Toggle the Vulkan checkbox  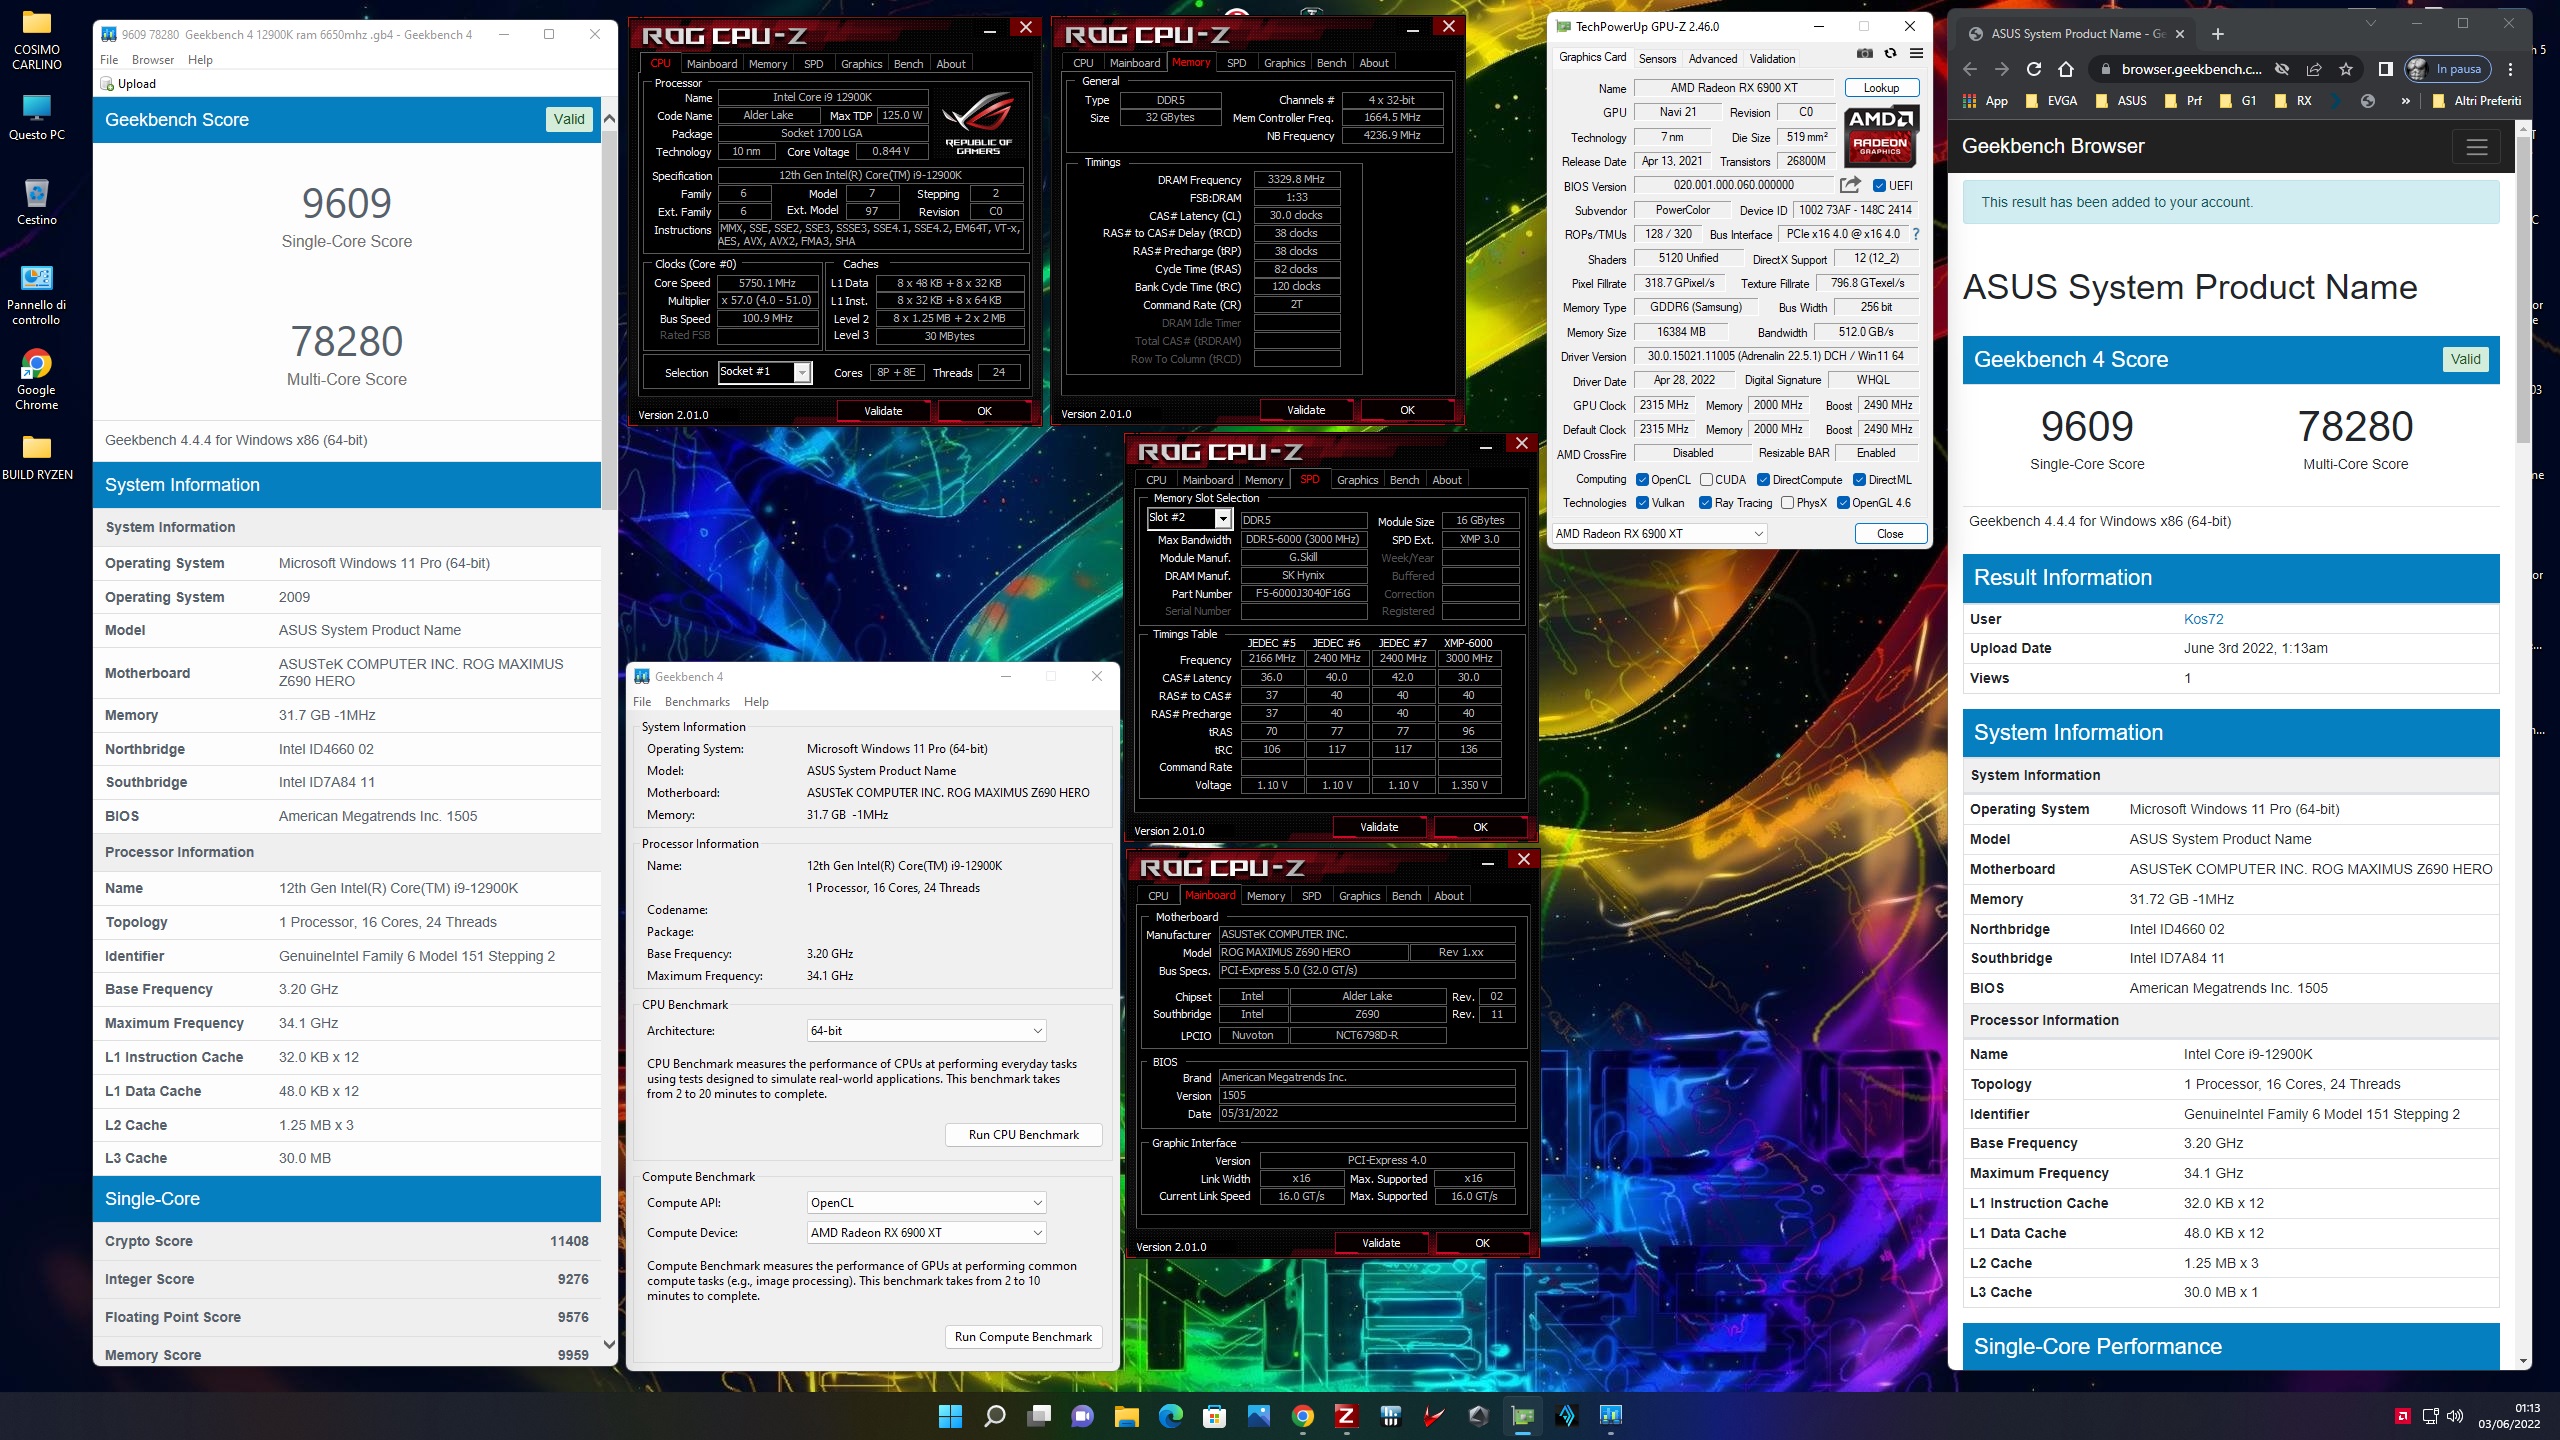pyautogui.click(x=1642, y=503)
